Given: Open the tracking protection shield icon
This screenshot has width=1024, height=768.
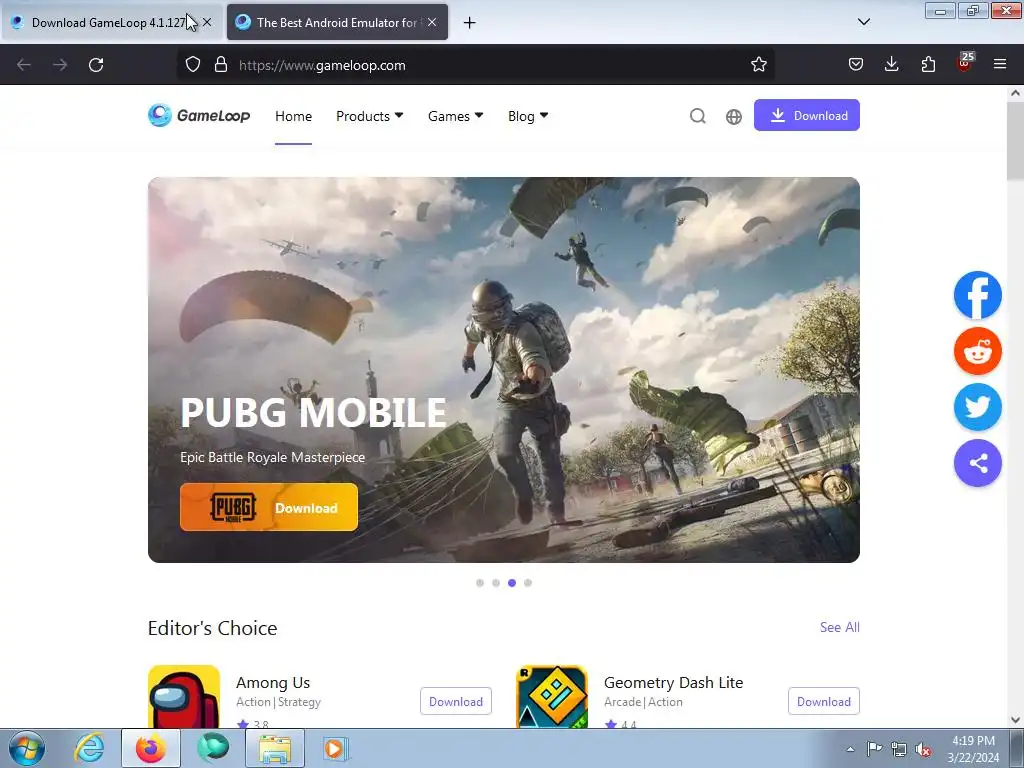Looking at the screenshot, I should tap(193, 65).
